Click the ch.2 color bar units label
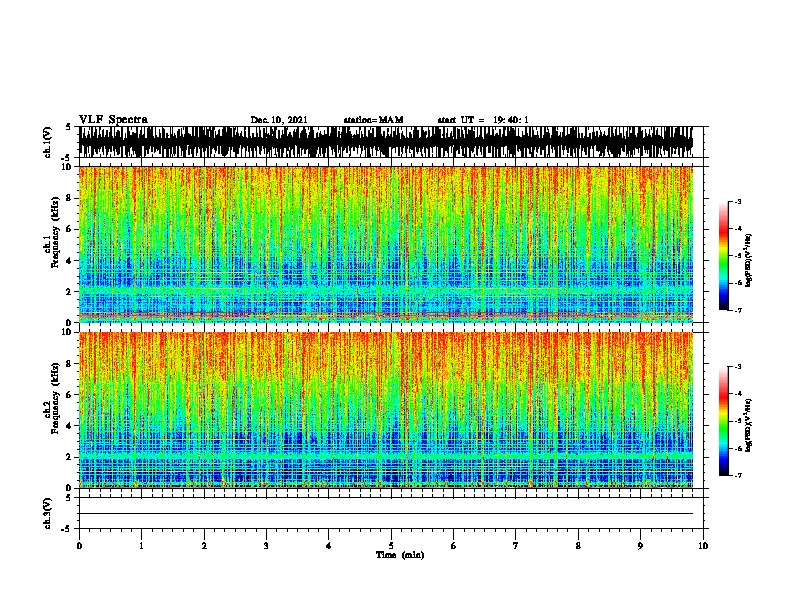This screenshot has height=612, width=792. pyautogui.click(x=749, y=425)
